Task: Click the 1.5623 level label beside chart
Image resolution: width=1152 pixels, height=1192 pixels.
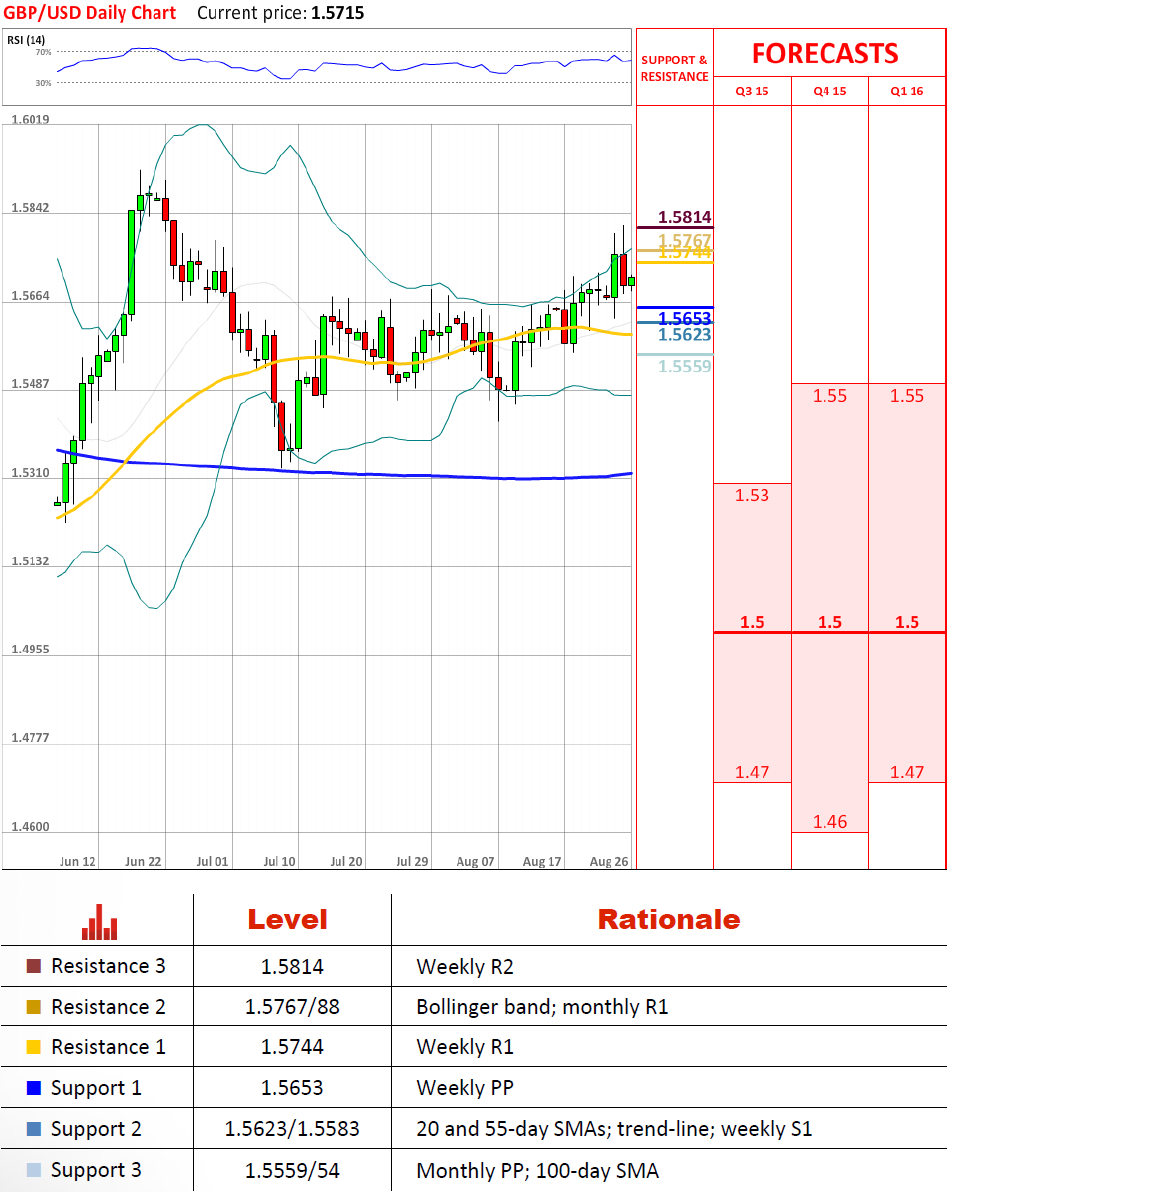Action: tap(684, 334)
